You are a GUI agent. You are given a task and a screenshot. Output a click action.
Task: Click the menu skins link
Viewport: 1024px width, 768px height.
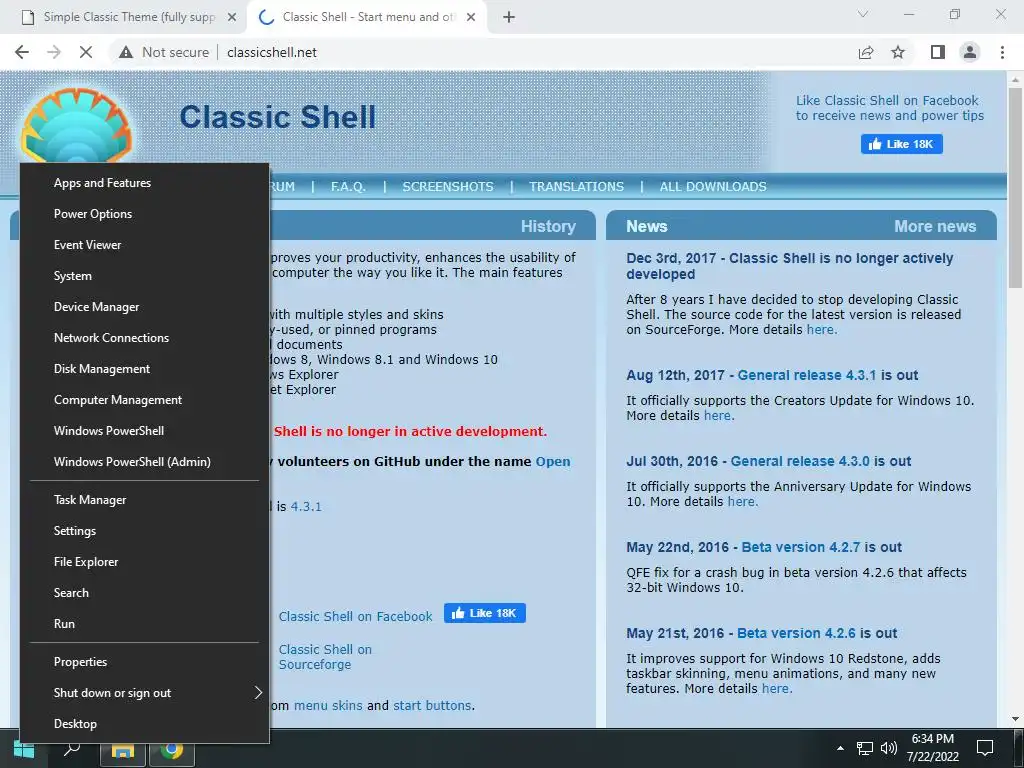[328, 706]
